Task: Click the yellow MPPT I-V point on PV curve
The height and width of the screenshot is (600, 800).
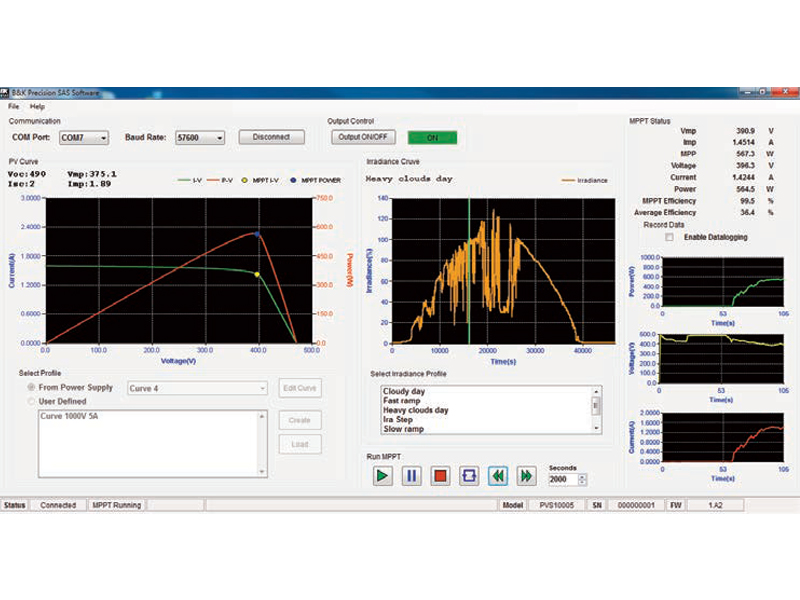Action: [257, 274]
